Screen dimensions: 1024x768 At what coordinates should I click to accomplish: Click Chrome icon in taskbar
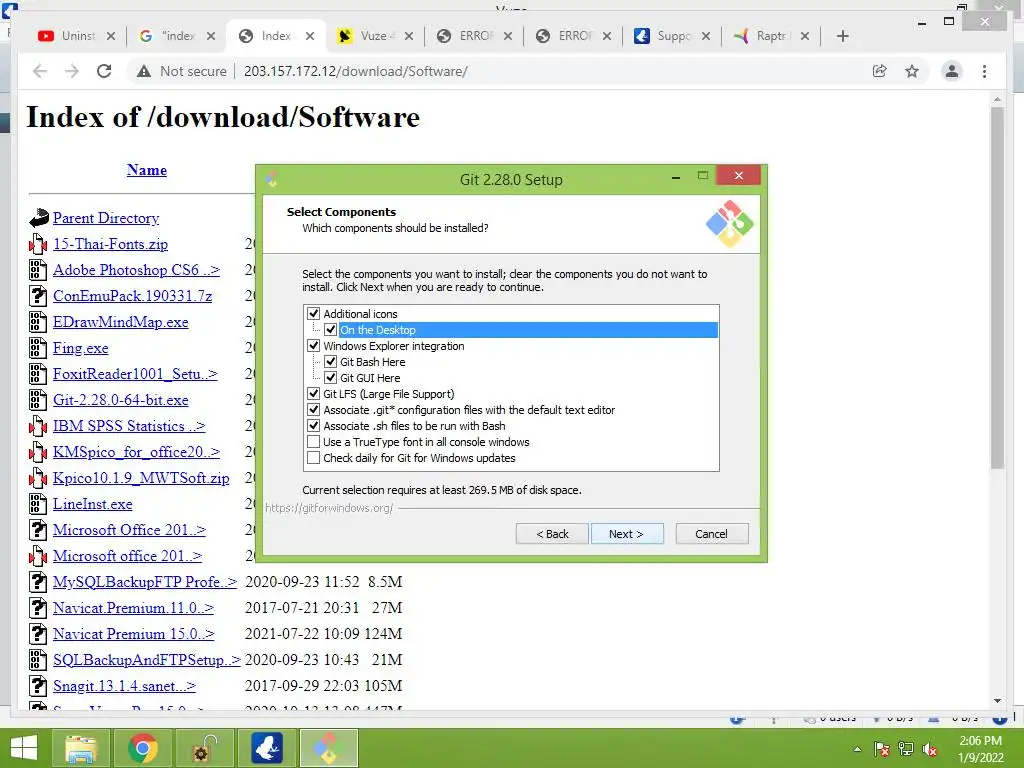[142, 748]
